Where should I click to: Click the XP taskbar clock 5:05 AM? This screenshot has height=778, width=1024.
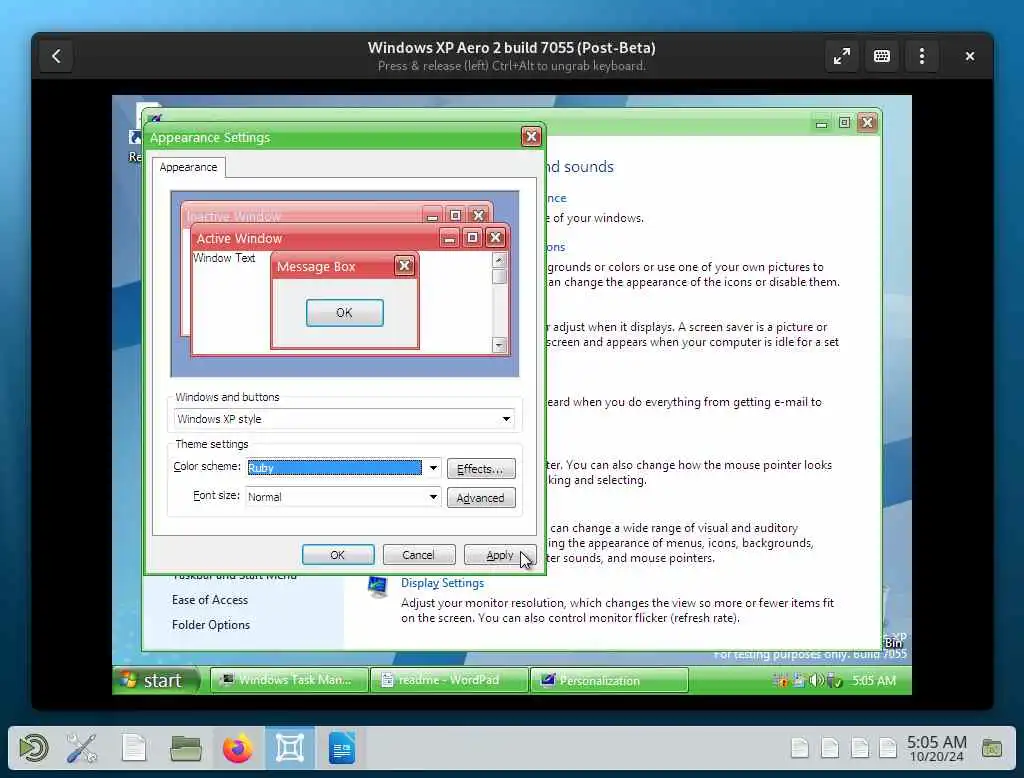873,681
